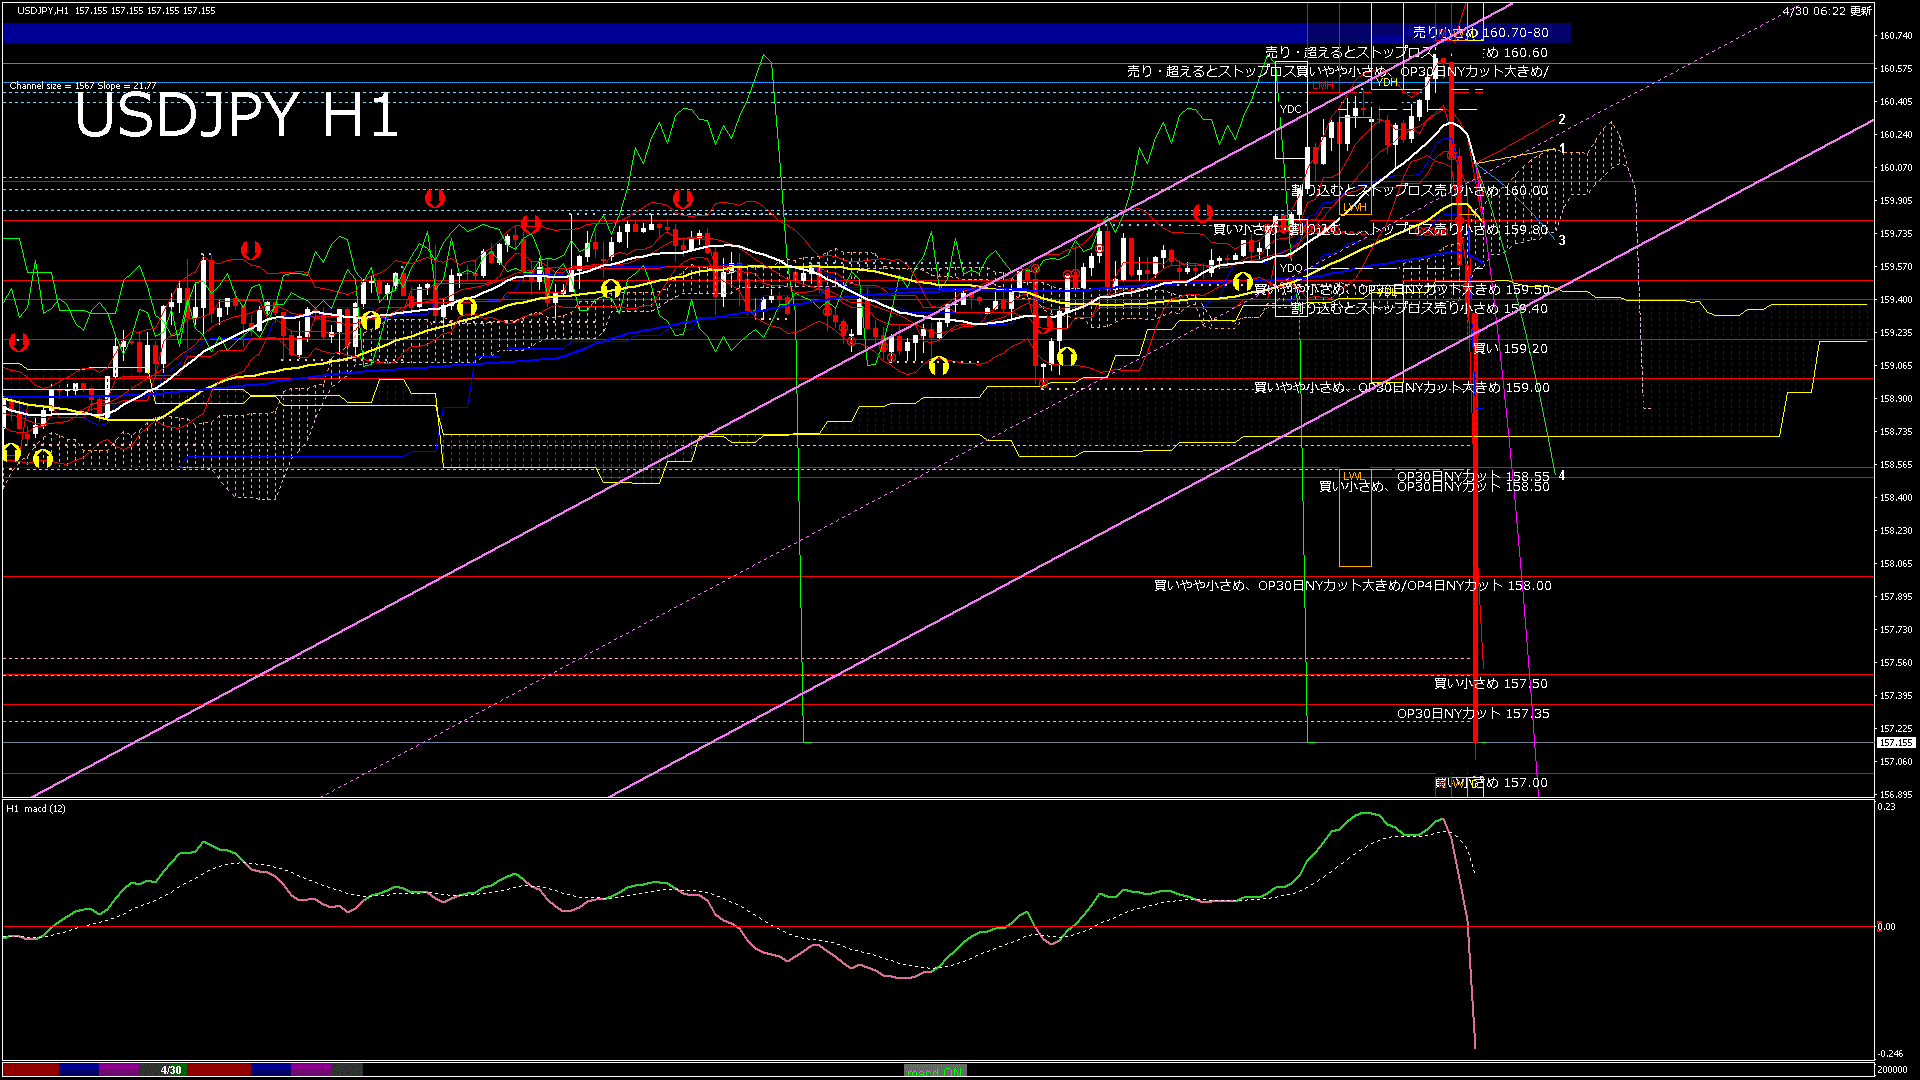The image size is (1920, 1080).
Task: Click the 4/30 06:22 更新 timestamp
Action: point(1826,11)
